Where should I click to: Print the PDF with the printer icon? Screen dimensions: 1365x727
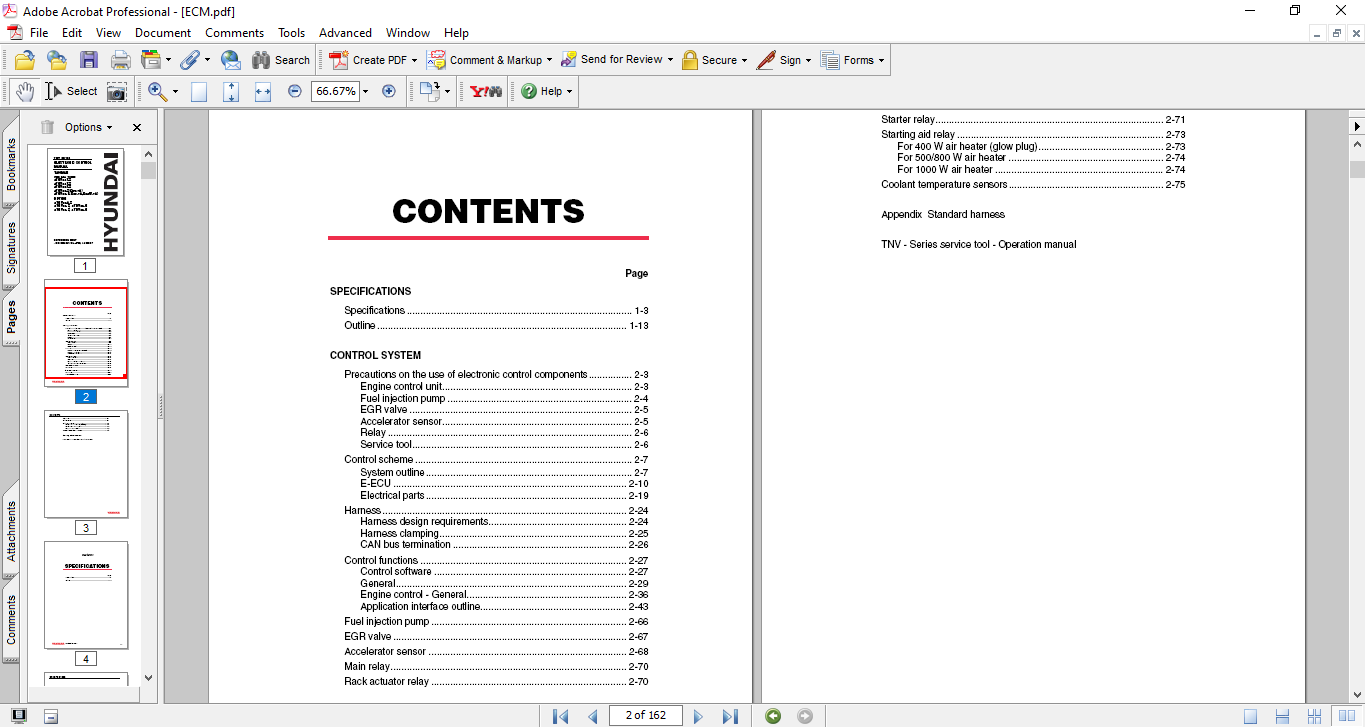(x=121, y=60)
